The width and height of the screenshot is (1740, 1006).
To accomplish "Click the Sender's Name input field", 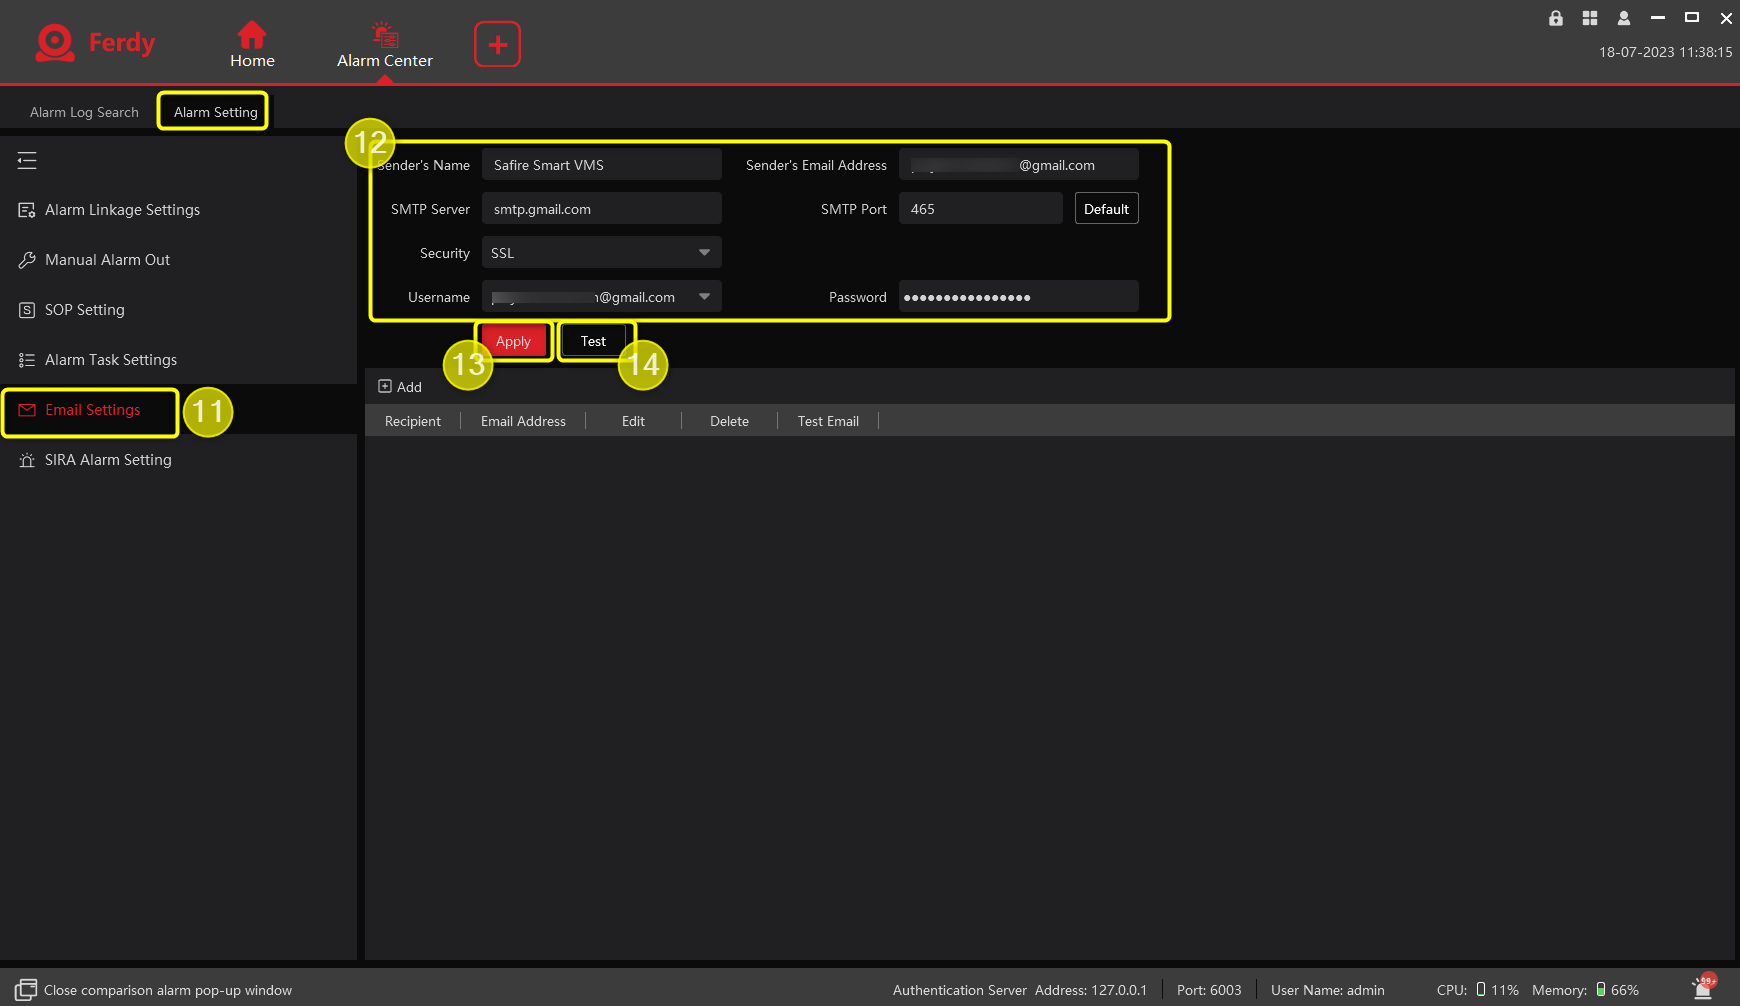I will [601, 164].
